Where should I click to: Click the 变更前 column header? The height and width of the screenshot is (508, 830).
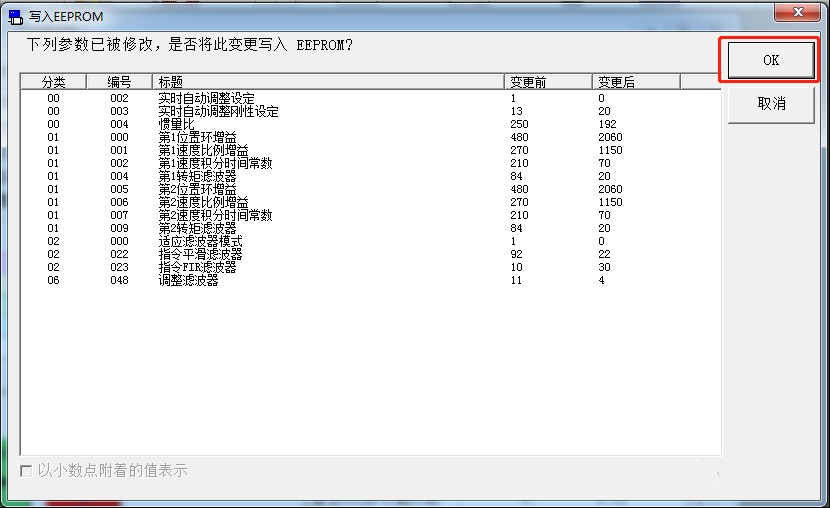click(548, 82)
